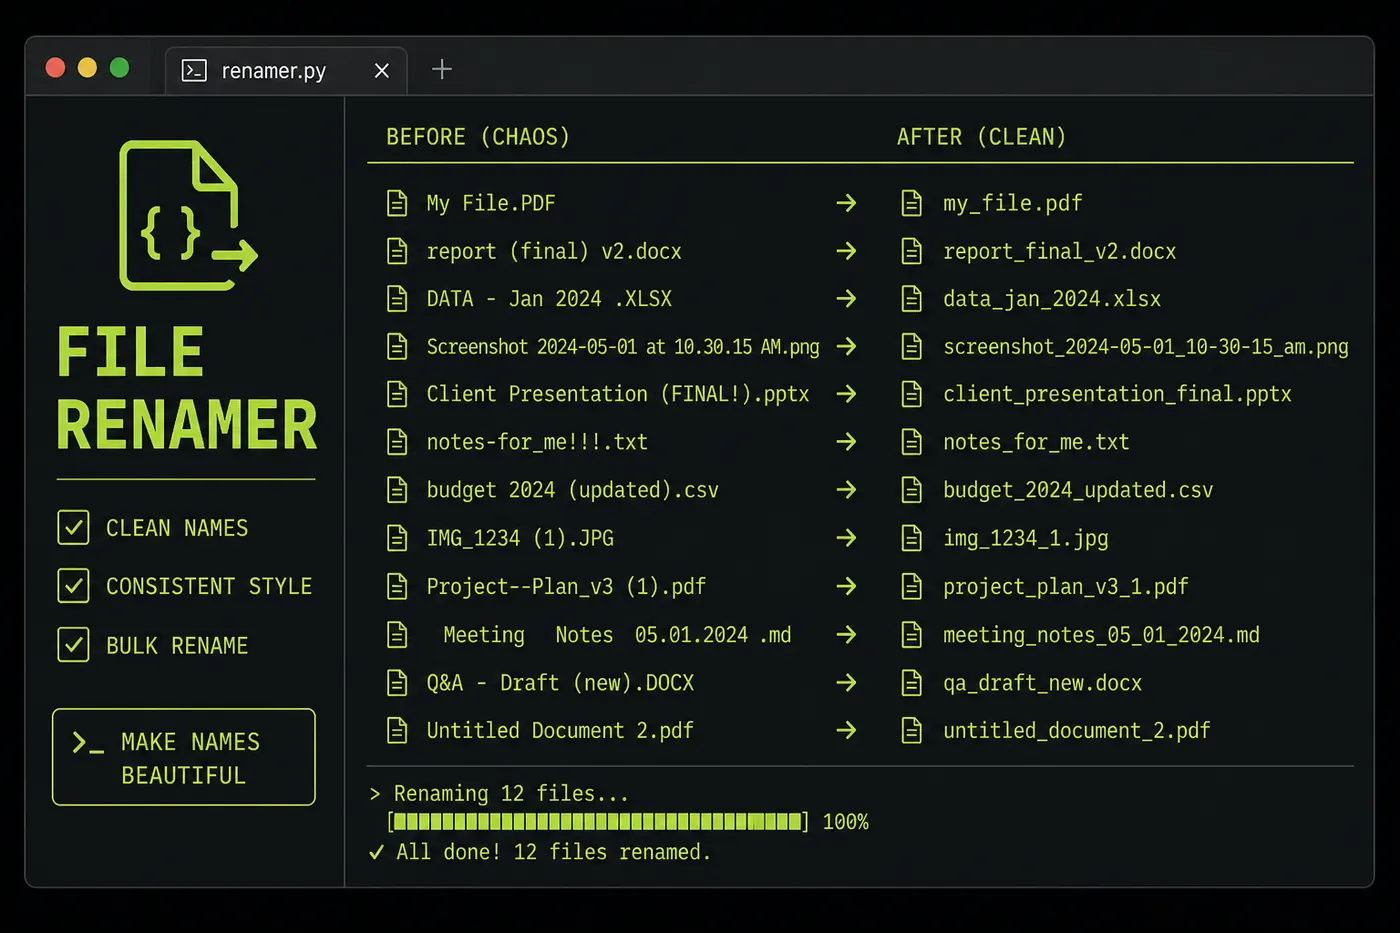This screenshot has width=1400, height=933.
Task: Select renamed file screenshot_2024-05-01_10-30-15_am.png
Action: coord(1146,347)
